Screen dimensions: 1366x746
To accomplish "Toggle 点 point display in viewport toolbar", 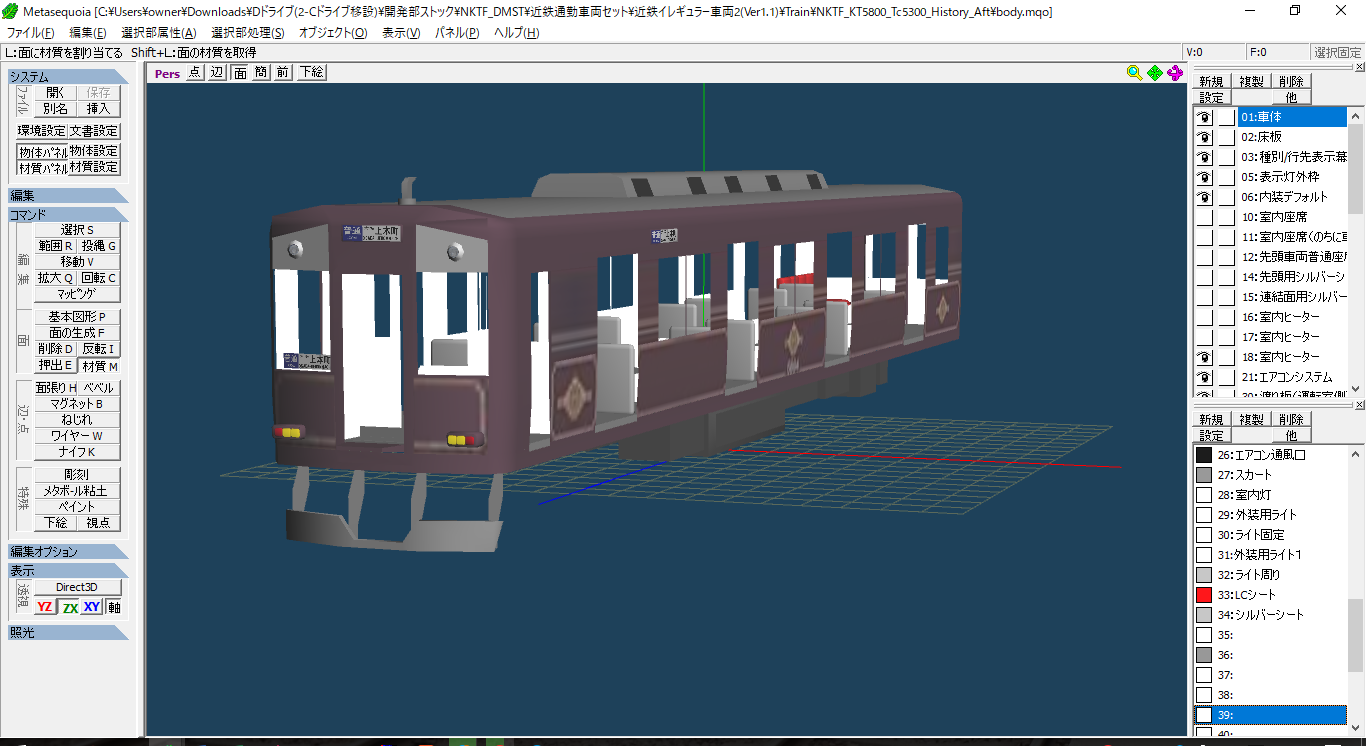I will 194,72.
